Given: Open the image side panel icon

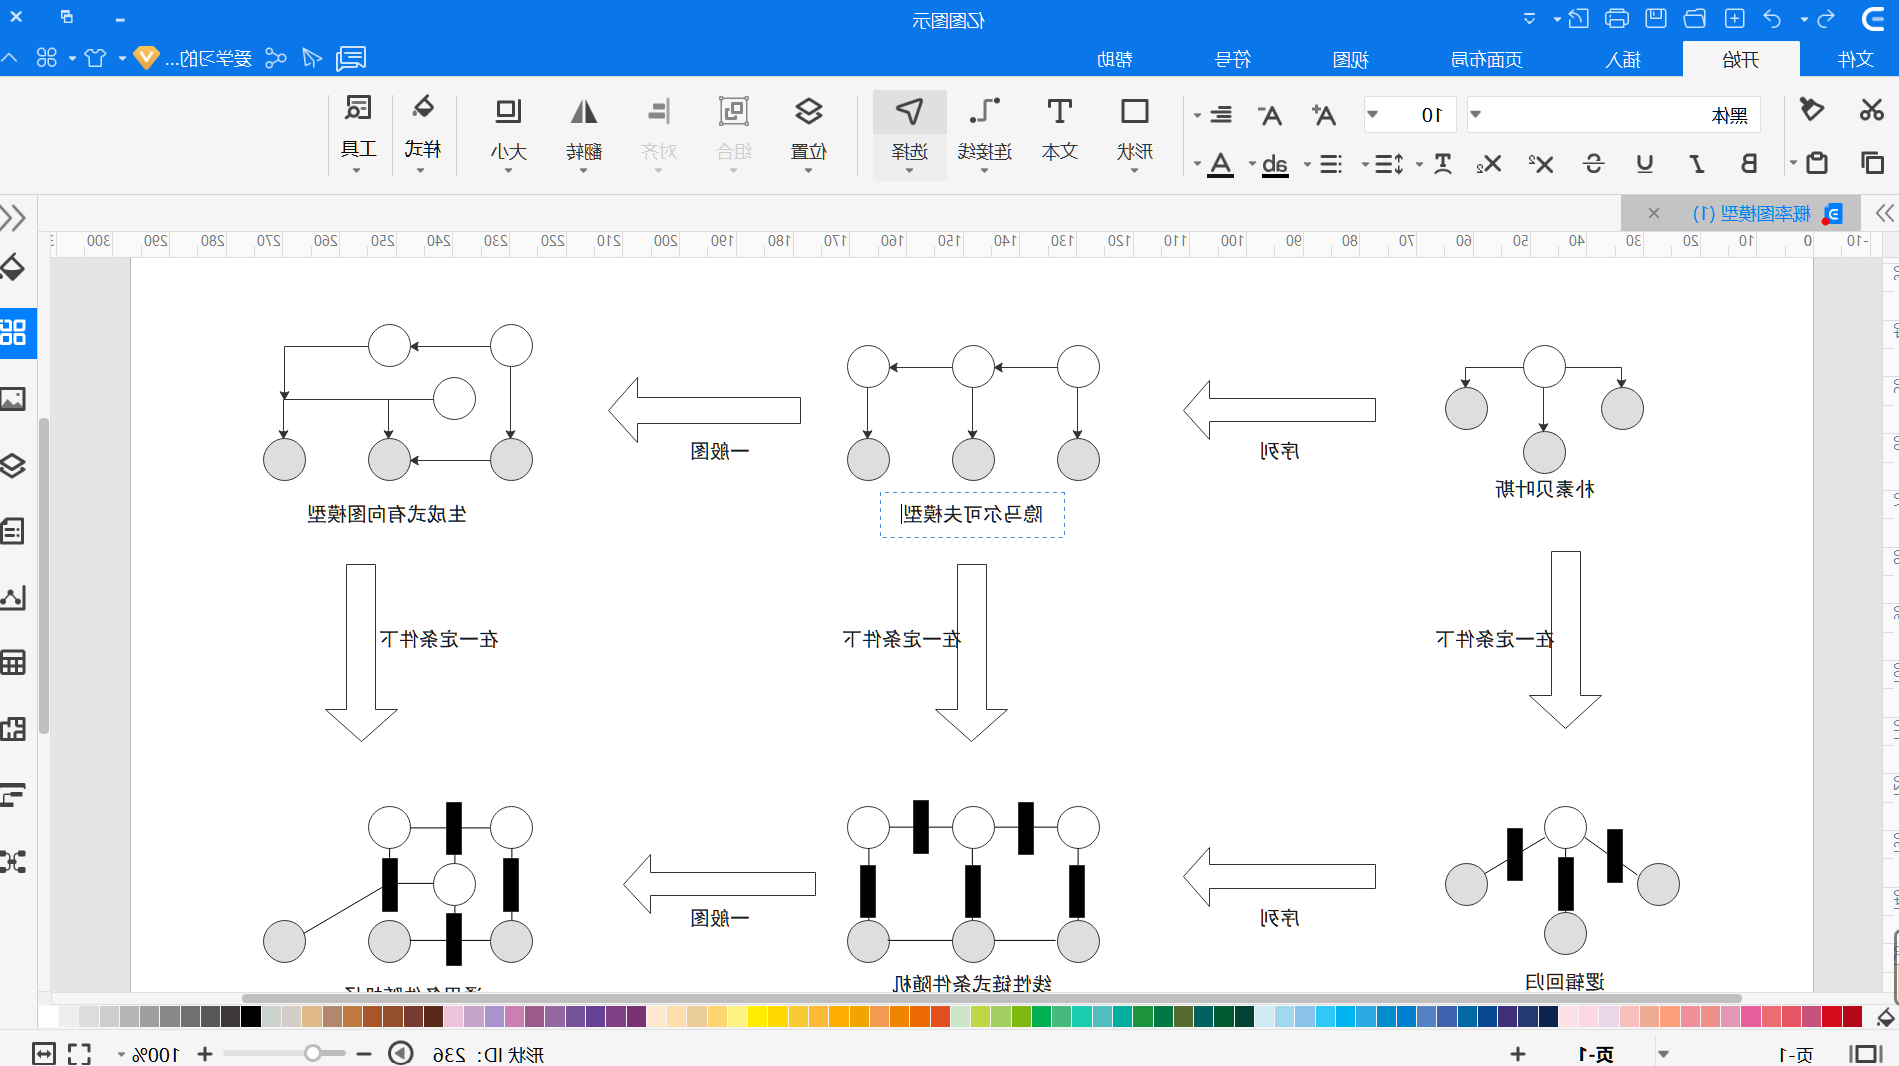Looking at the screenshot, I should 13,399.
